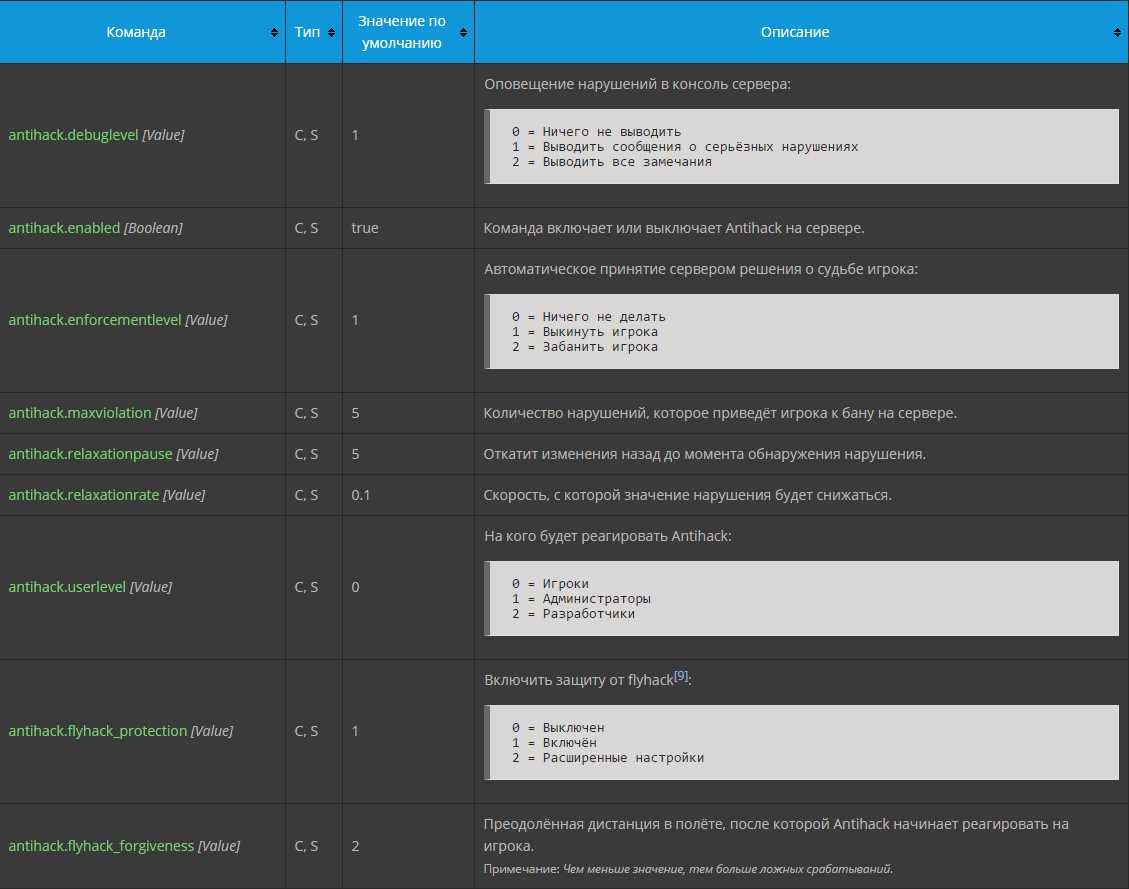Click 'На кого будет реагировать Antihack' text
The height and width of the screenshot is (889, 1129).
tap(608, 536)
